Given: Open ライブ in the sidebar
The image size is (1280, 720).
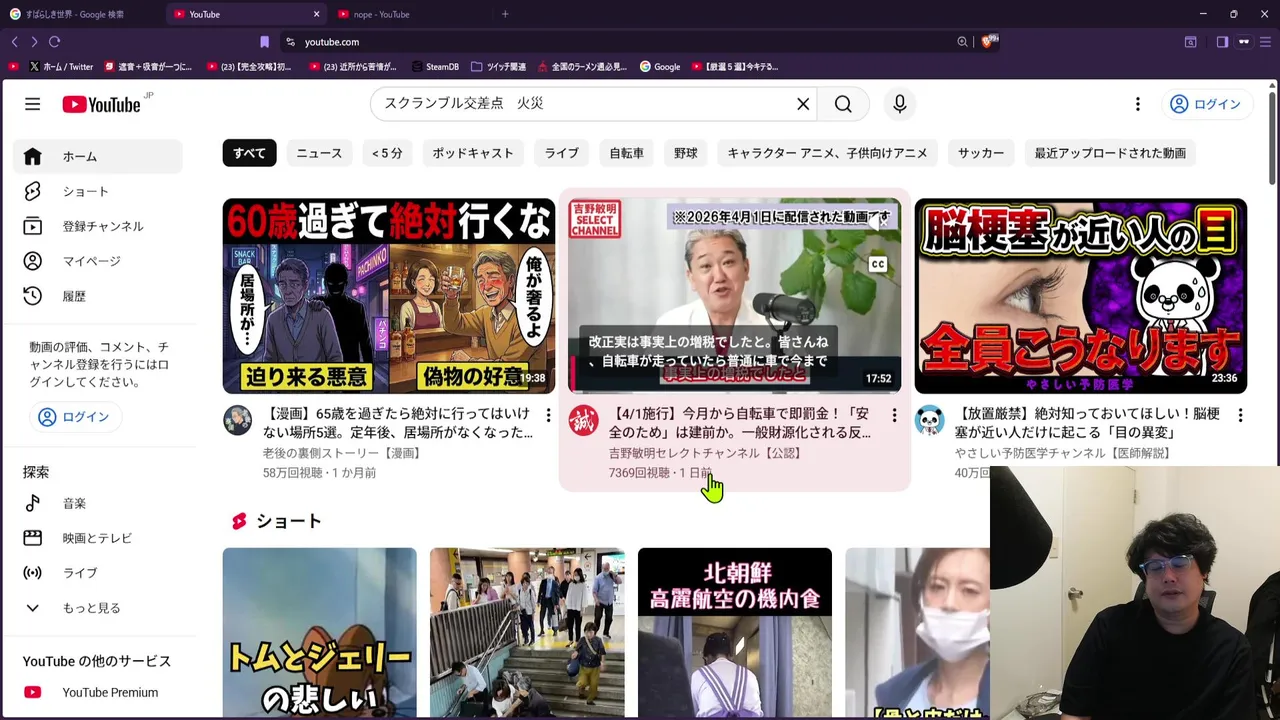Looking at the screenshot, I should point(98,573).
